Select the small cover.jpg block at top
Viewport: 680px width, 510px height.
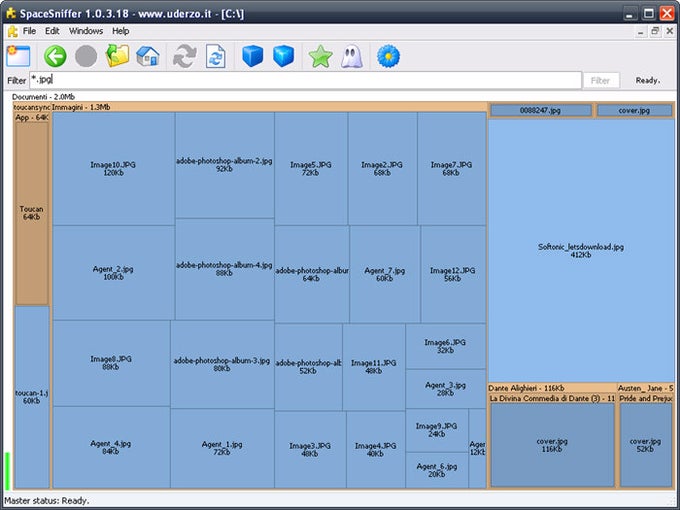634,111
